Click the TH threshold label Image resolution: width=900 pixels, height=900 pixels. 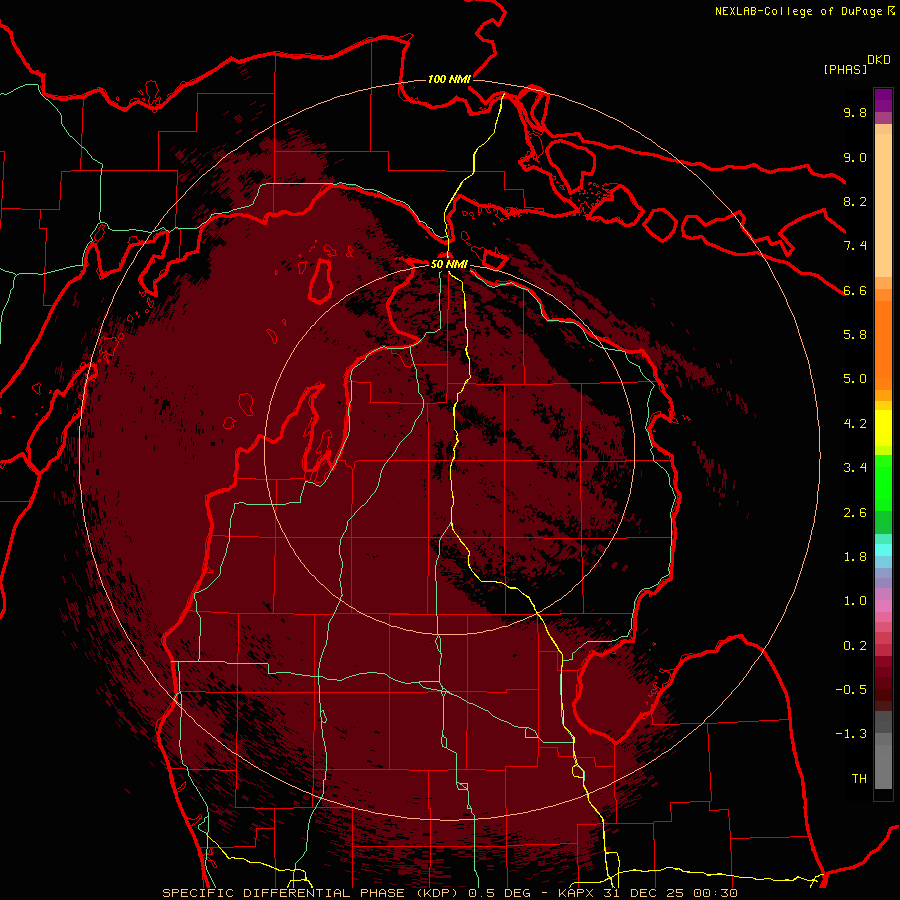[x=859, y=779]
